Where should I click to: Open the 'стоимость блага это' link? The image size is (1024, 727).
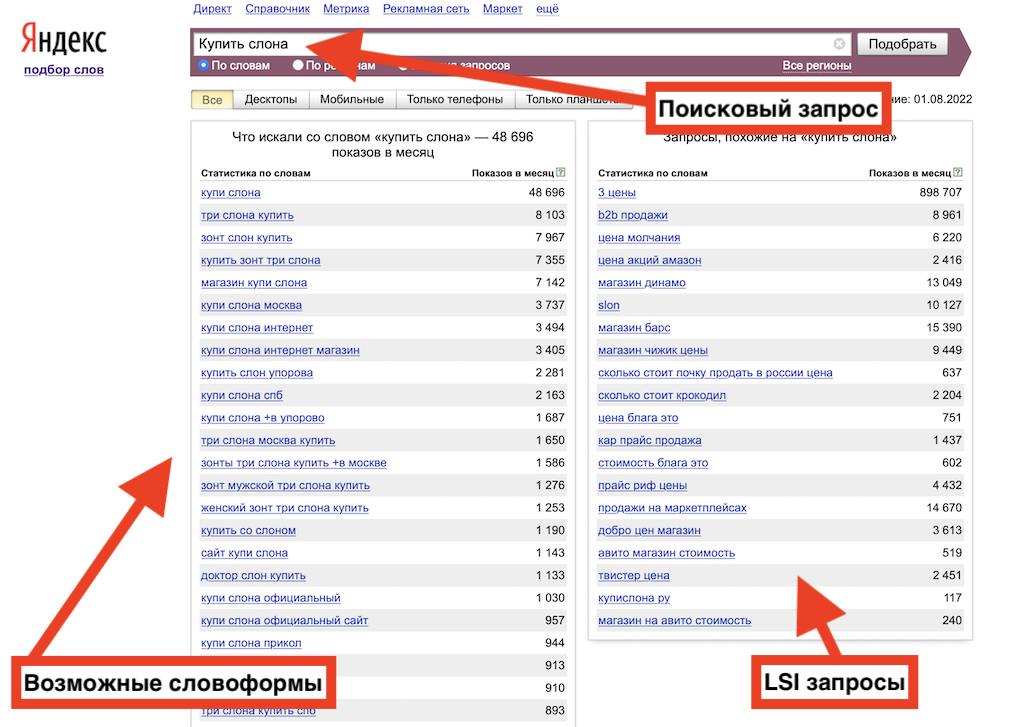click(x=653, y=463)
